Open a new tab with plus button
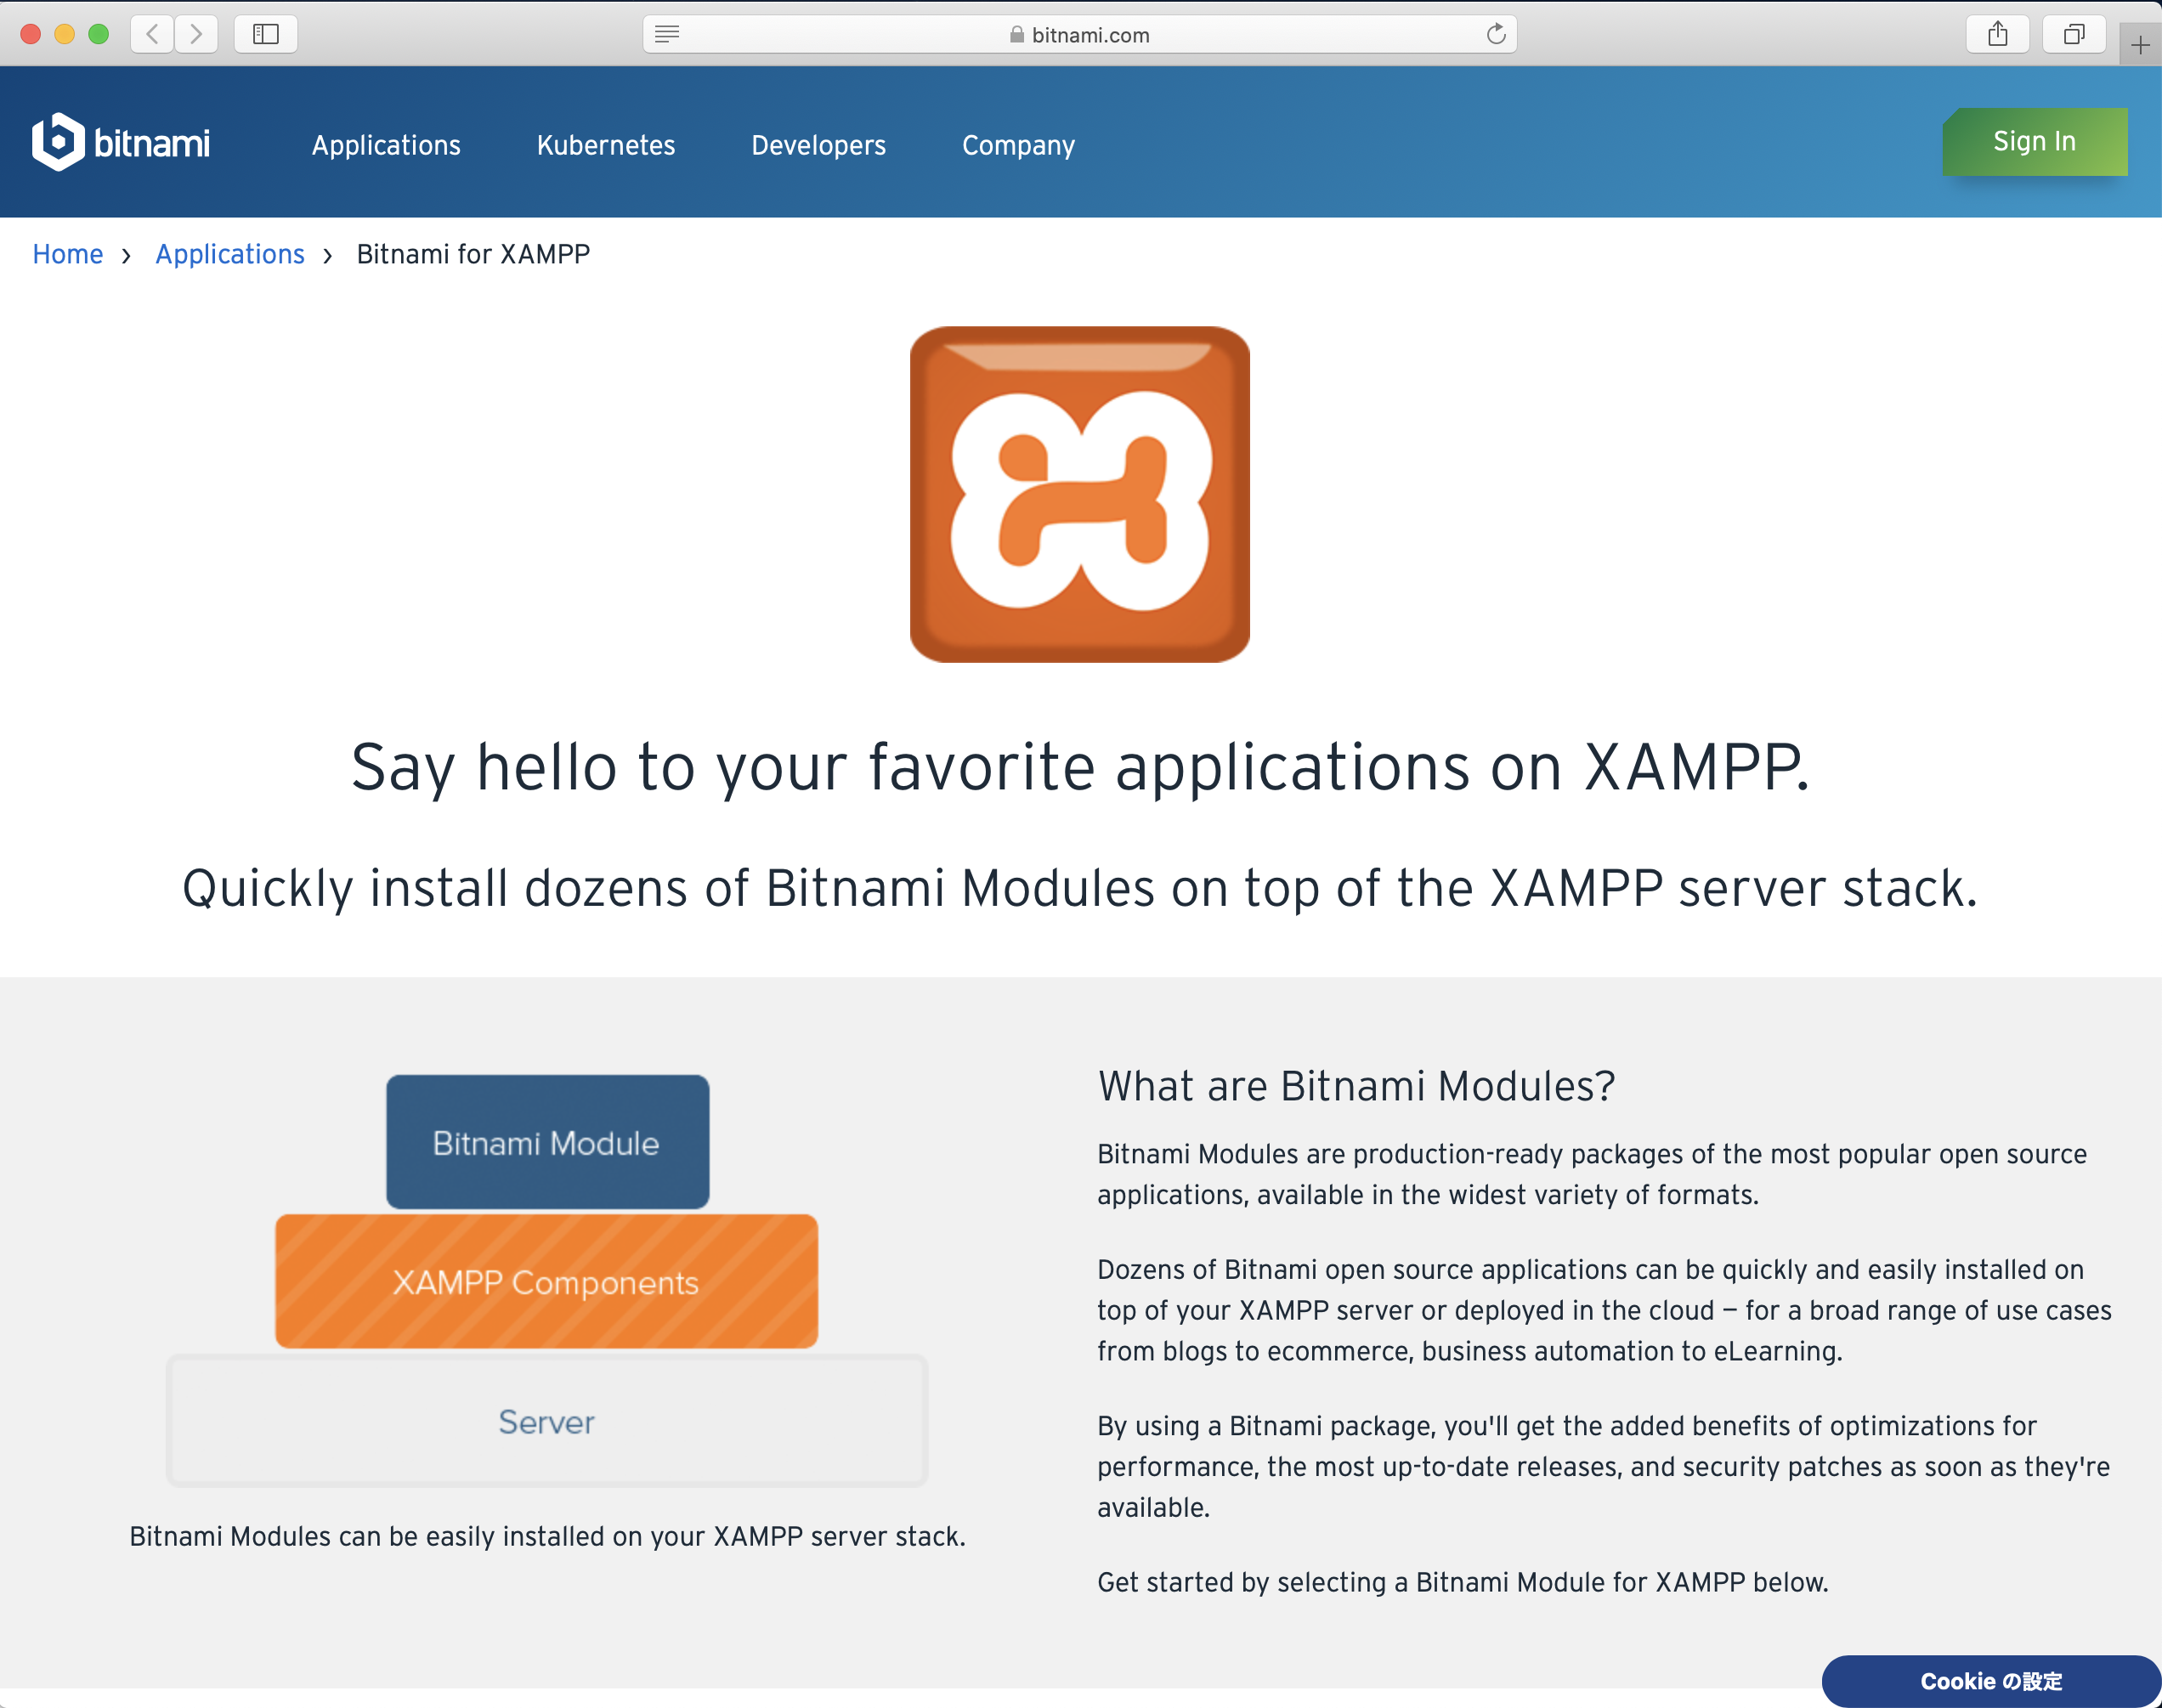This screenshot has width=2162, height=1708. click(x=2139, y=45)
